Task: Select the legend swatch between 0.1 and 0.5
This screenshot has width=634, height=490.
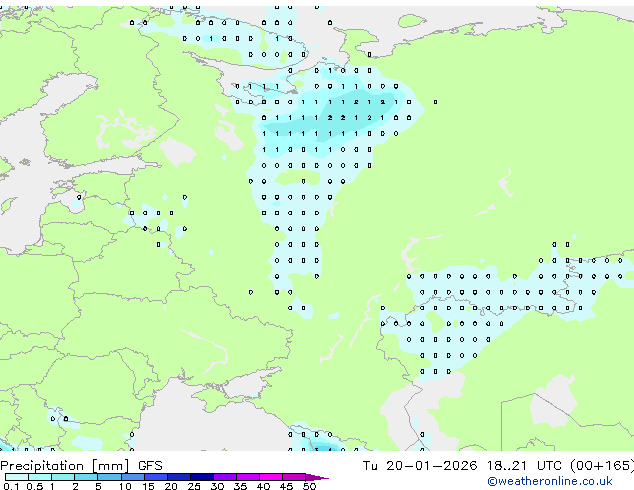Action: click(17, 477)
